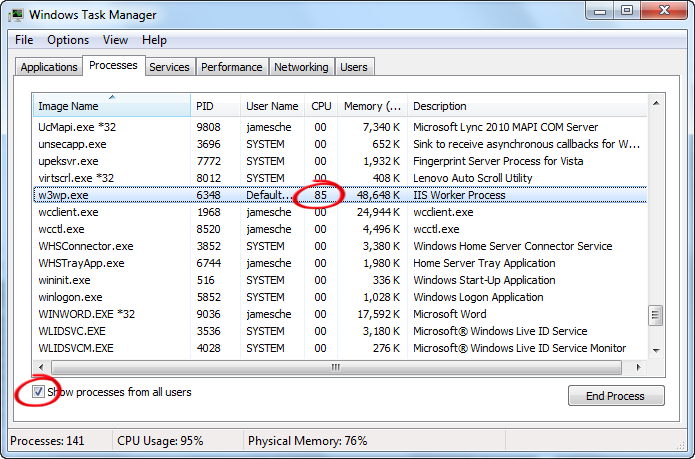
Task: Minimize the Task Manager window
Action: (600, 11)
